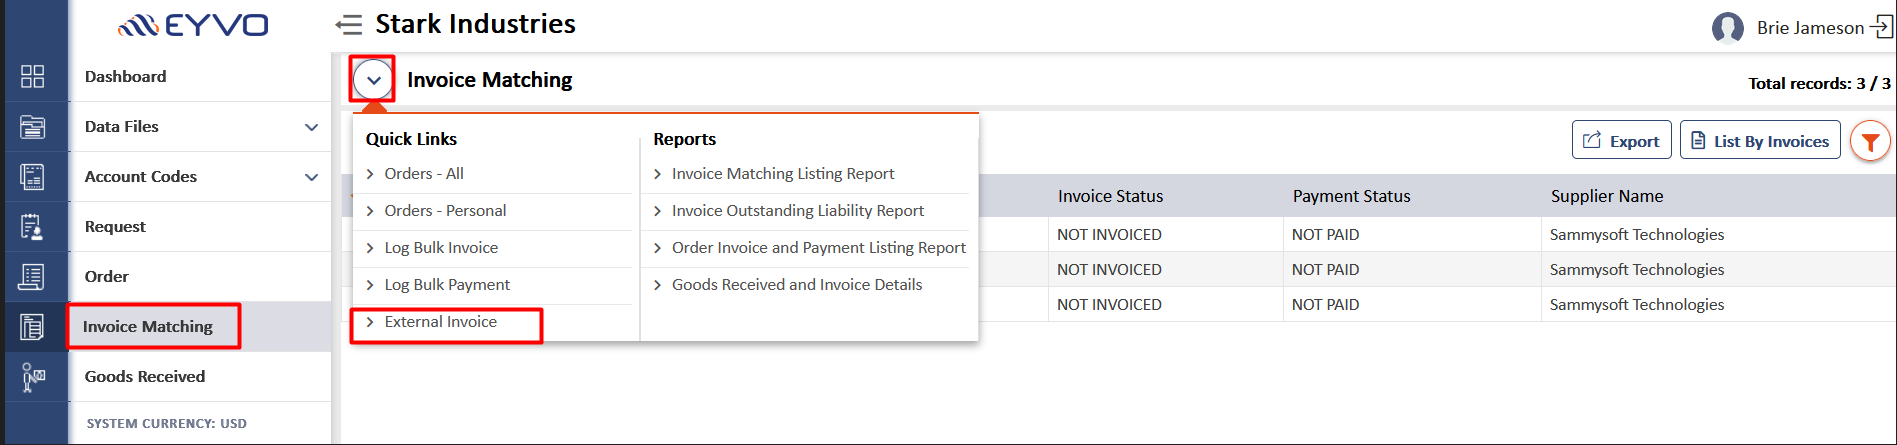The width and height of the screenshot is (1897, 445).
Task: Select Order in the sidebar menu
Action: [x=107, y=277]
